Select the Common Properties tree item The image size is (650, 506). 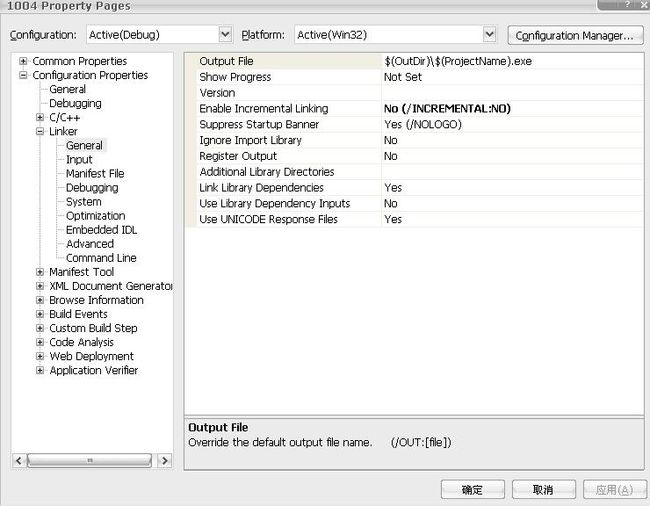80,61
